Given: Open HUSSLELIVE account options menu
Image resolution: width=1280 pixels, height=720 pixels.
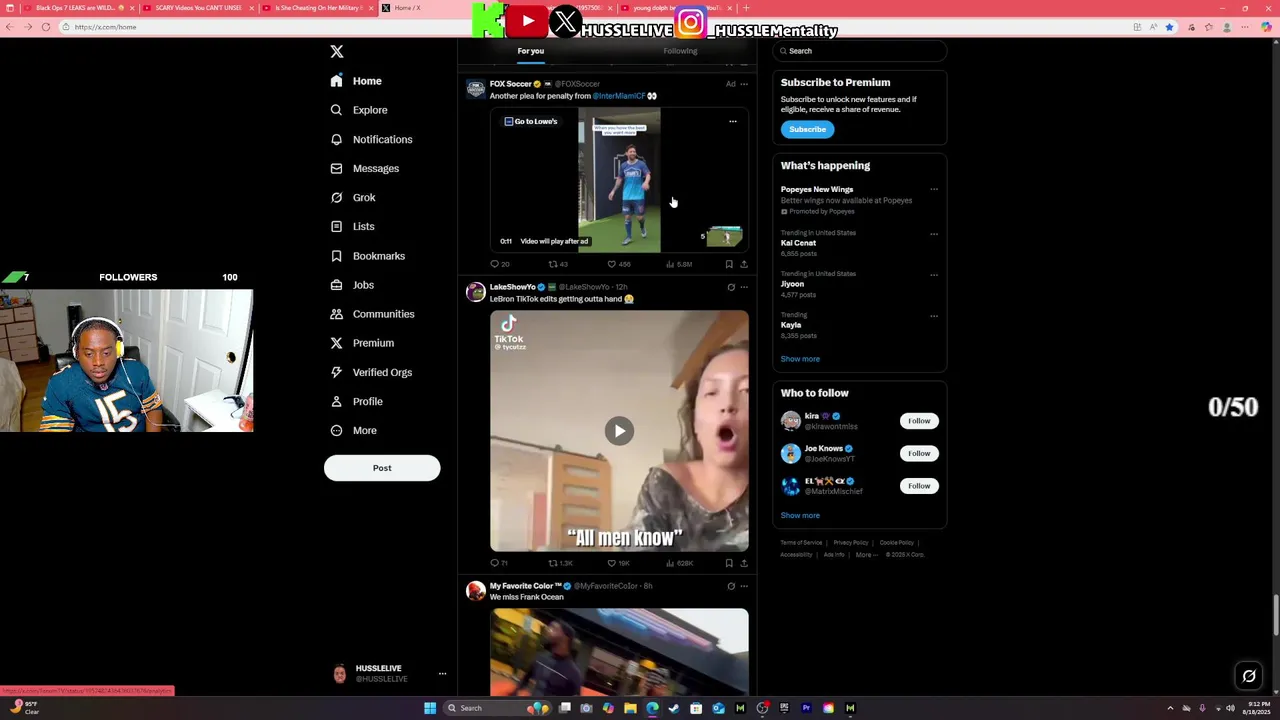Looking at the screenshot, I should point(442,674).
